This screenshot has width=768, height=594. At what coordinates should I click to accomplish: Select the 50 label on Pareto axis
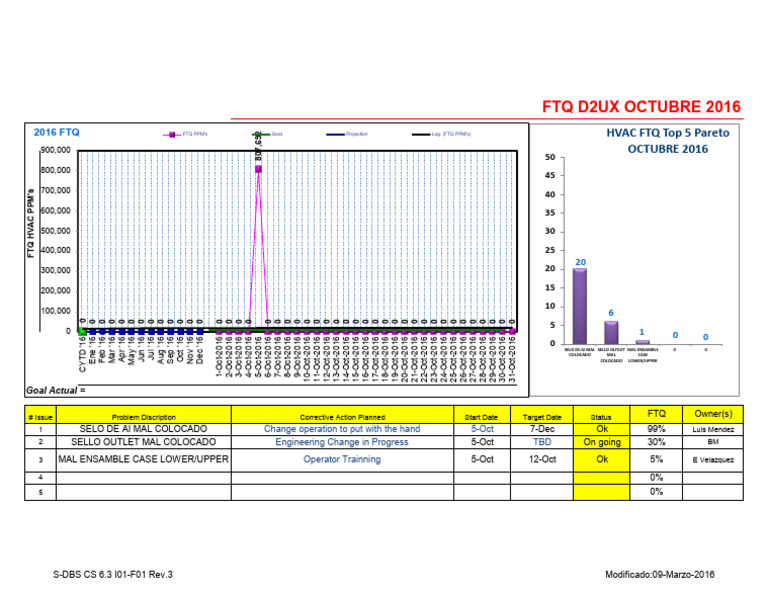tap(550, 157)
